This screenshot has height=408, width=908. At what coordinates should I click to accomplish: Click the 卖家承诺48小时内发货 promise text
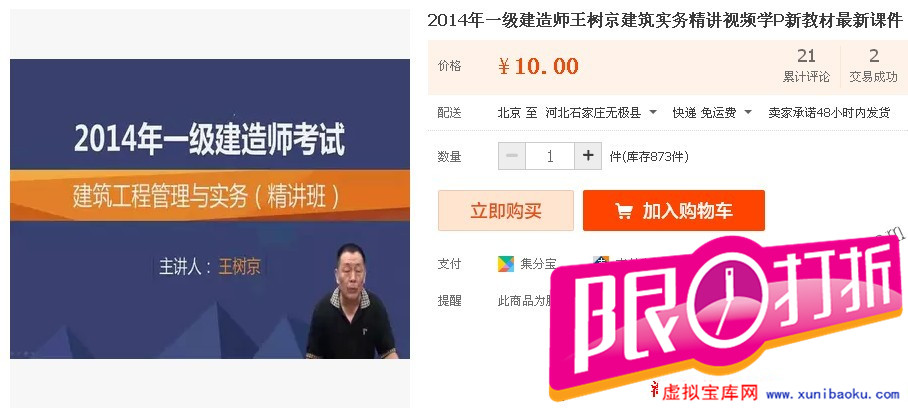[829, 113]
